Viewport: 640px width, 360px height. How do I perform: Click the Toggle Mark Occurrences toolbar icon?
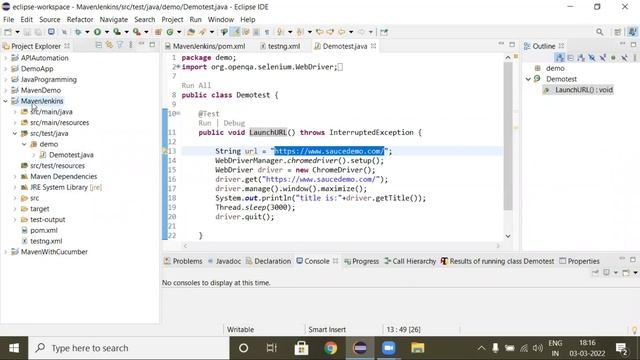[x=236, y=32]
